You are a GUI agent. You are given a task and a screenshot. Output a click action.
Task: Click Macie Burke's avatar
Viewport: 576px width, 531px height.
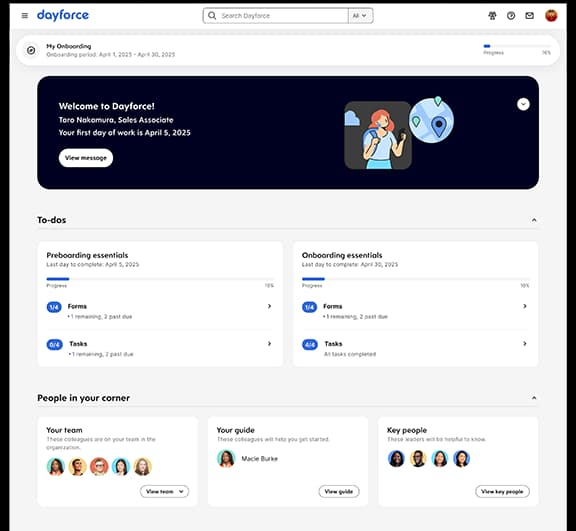(x=226, y=458)
